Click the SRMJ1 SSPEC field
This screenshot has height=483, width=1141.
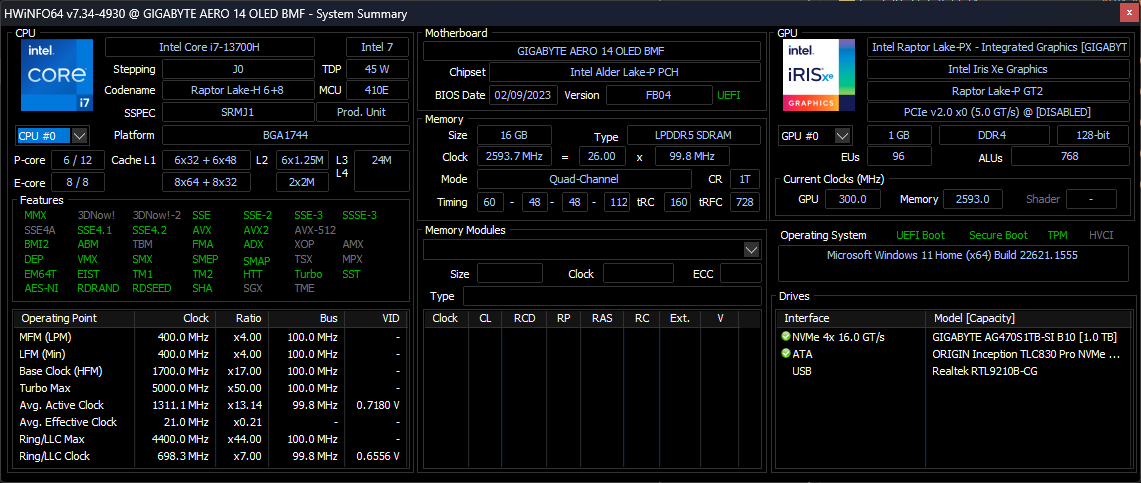point(238,113)
